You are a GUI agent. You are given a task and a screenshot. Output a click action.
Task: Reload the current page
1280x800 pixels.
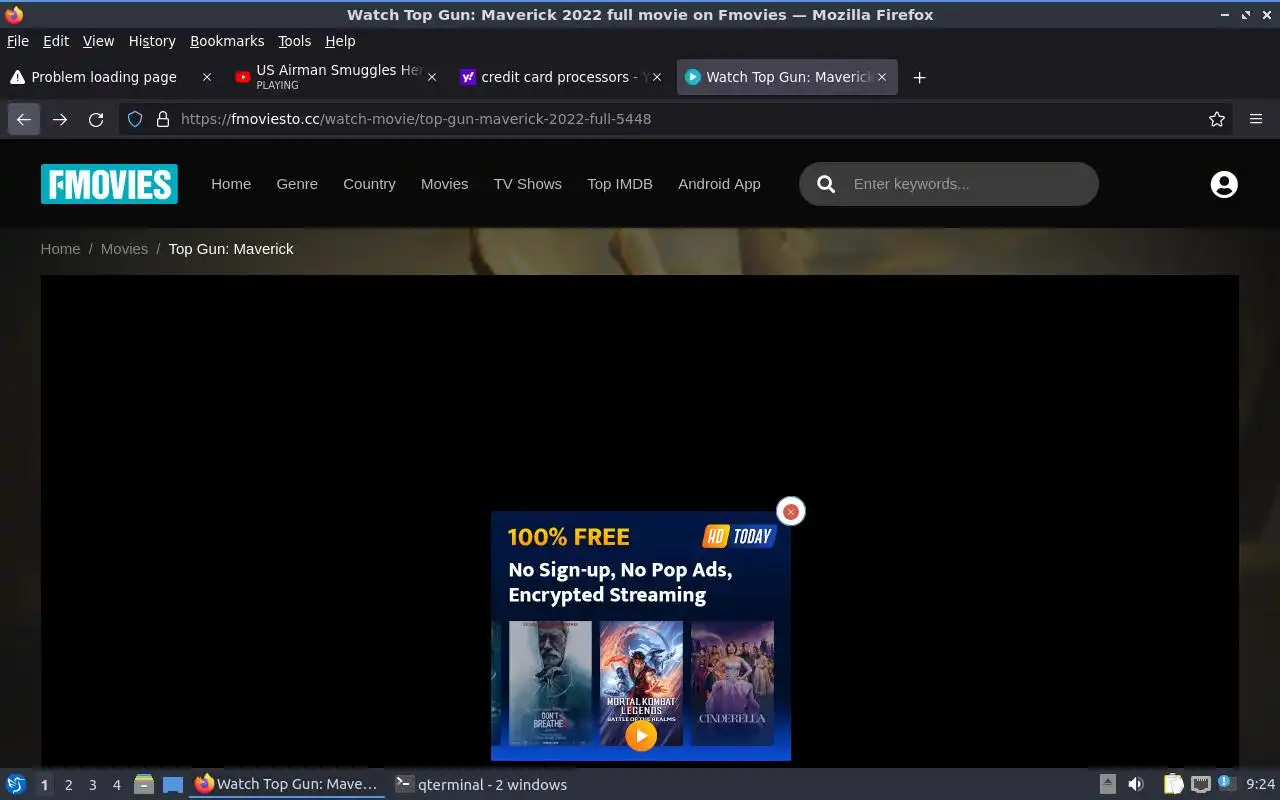[x=96, y=119]
